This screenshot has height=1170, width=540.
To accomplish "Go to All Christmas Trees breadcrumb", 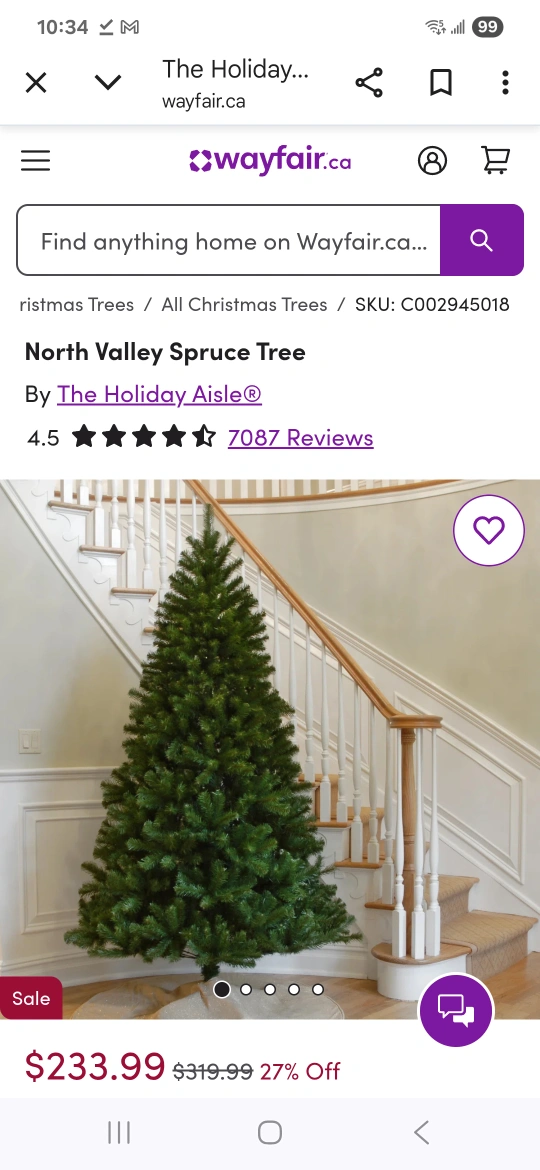I will (245, 304).
